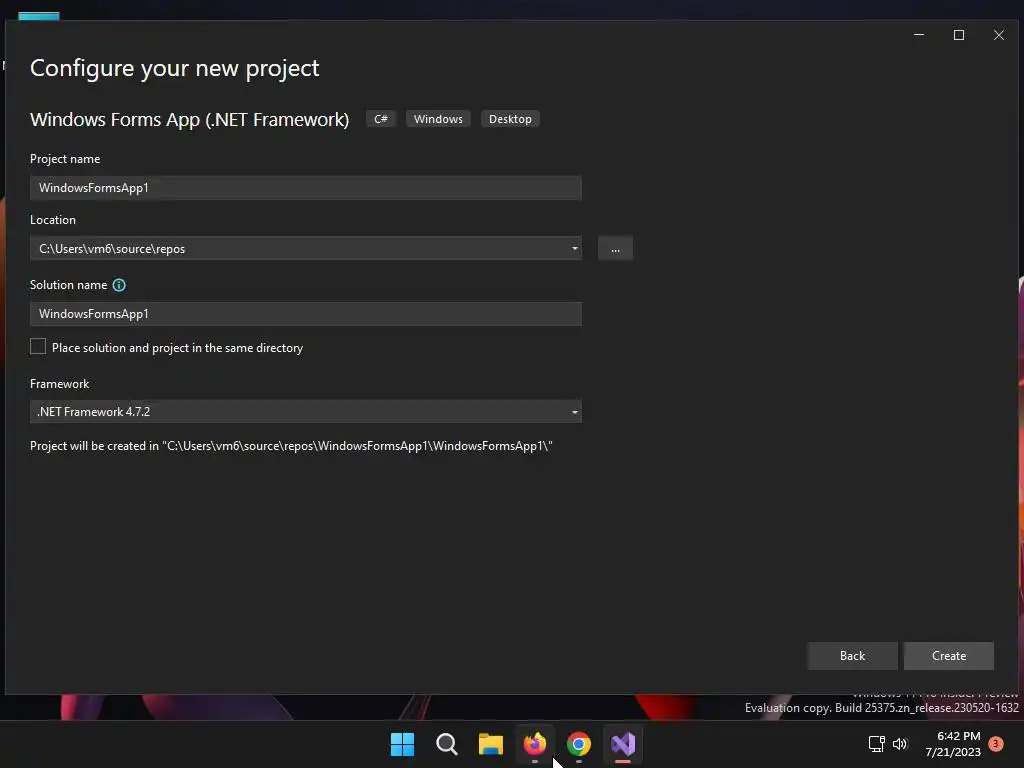This screenshot has height=768, width=1024.
Task: Open the network status tray icon
Action: coord(876,744)
